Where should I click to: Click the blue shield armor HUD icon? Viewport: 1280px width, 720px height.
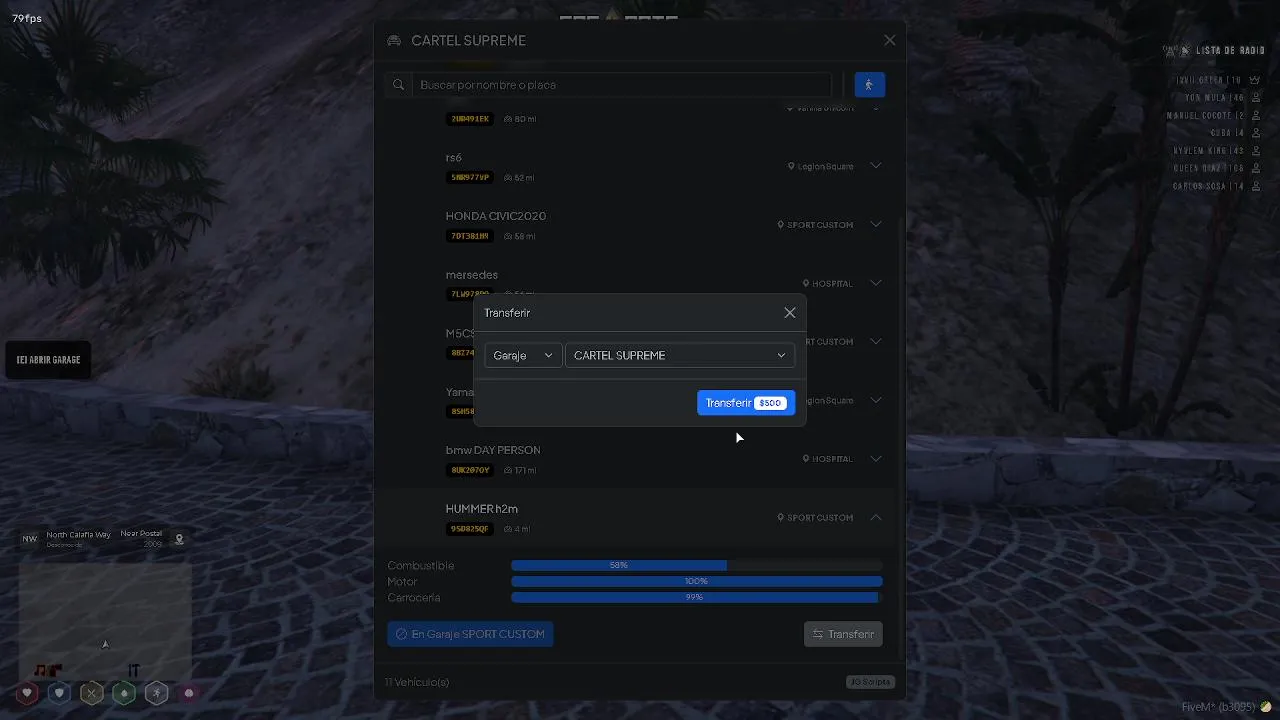[x=60, y=692]
